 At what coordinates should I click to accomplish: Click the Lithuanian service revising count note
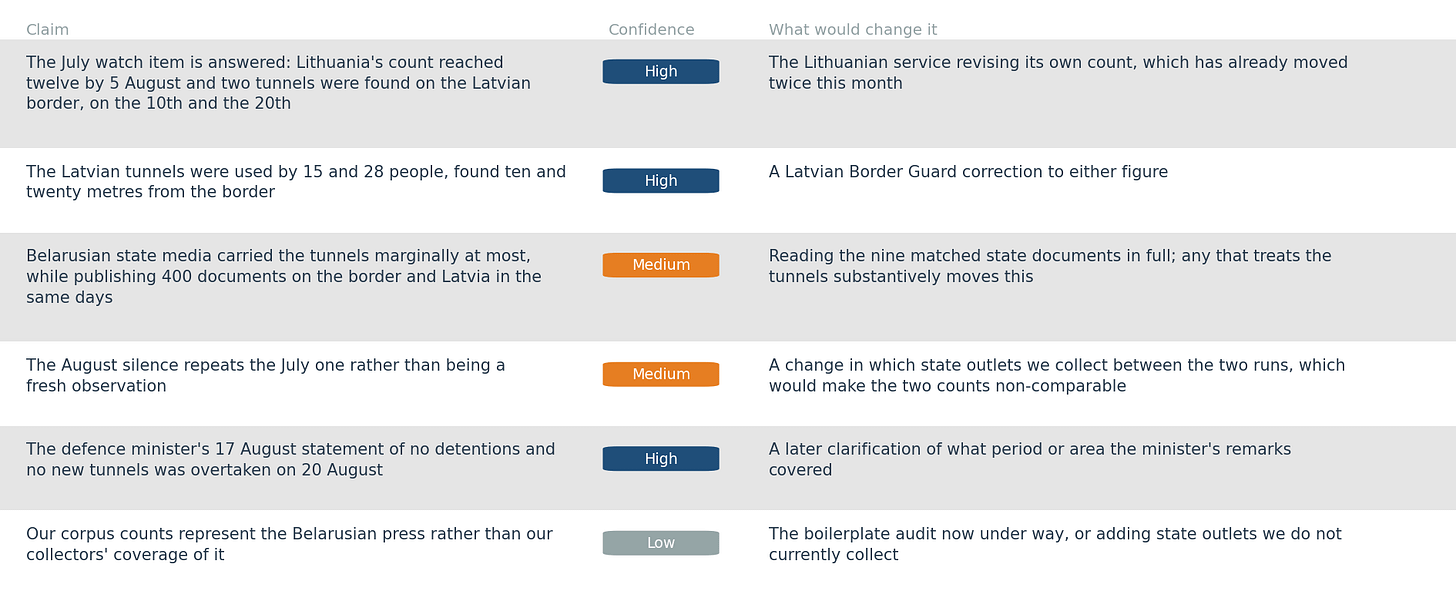[1058, 73]
